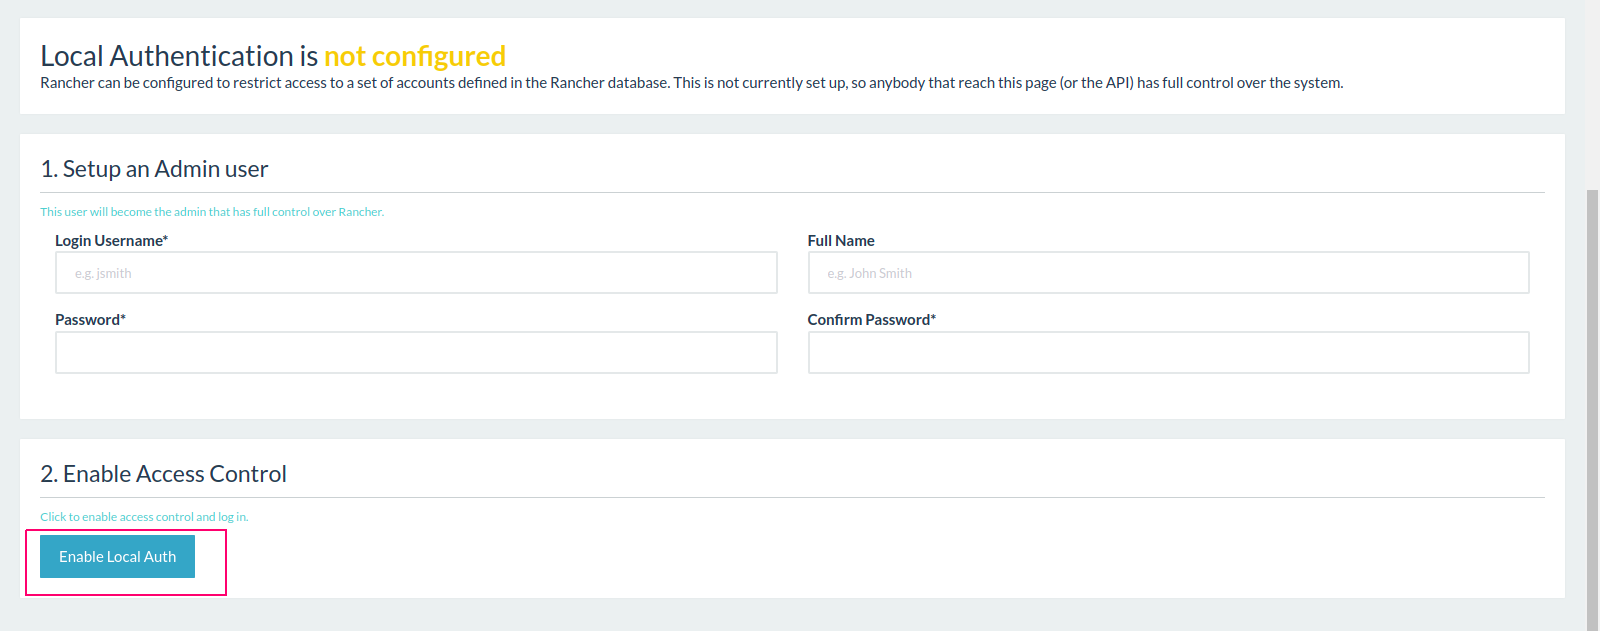Click the scrollbar track above the thumb
This screenshot has width=1600, height=631.
[1592, 95]
